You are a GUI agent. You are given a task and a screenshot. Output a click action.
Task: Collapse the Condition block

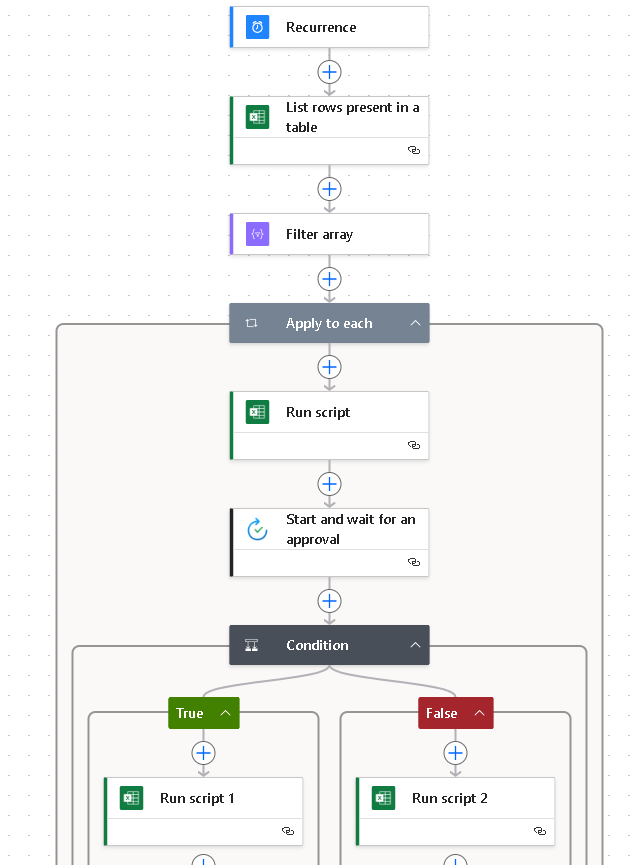[415, 645]
